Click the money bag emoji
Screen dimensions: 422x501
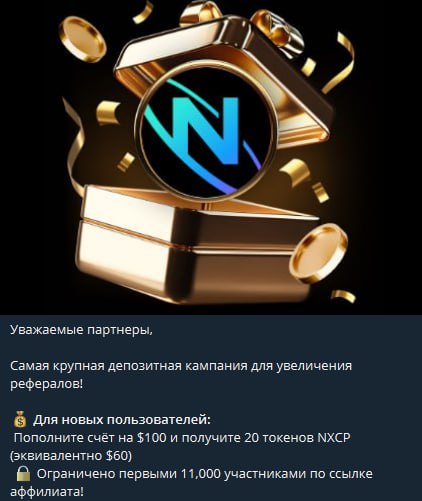tap(20, 419)
